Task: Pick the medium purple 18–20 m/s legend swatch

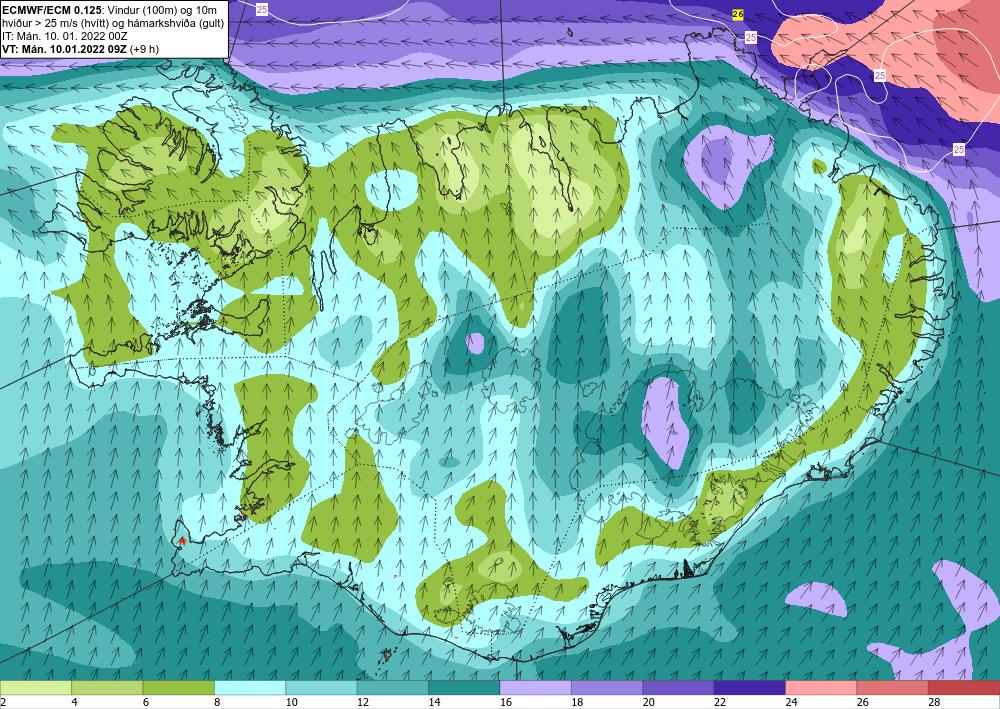Action: [x=607, y=688]
